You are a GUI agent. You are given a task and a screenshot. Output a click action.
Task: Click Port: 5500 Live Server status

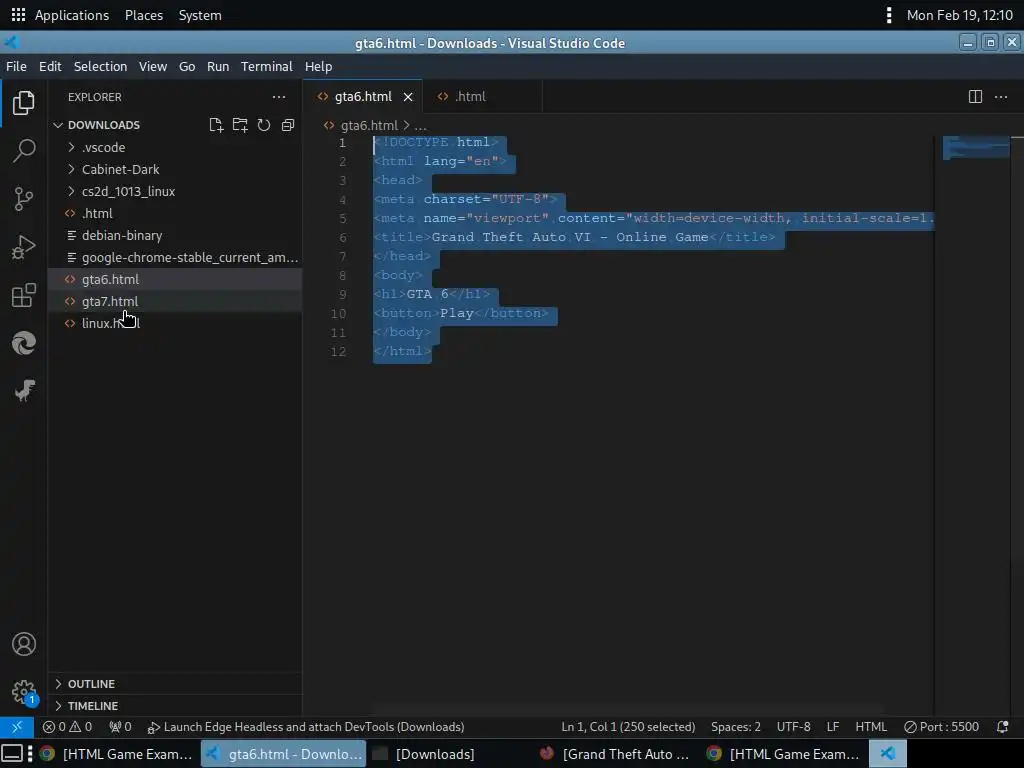pyautogui.click(x=941, y=727)
